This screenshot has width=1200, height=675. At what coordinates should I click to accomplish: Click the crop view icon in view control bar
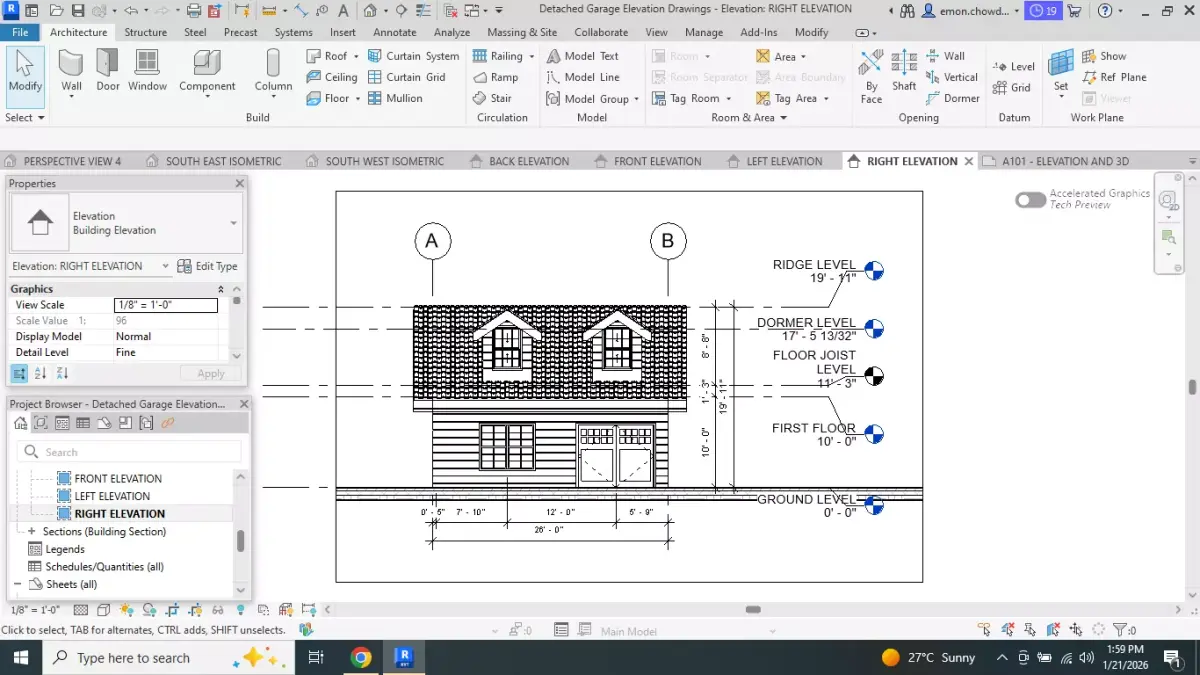coord(172,610)
